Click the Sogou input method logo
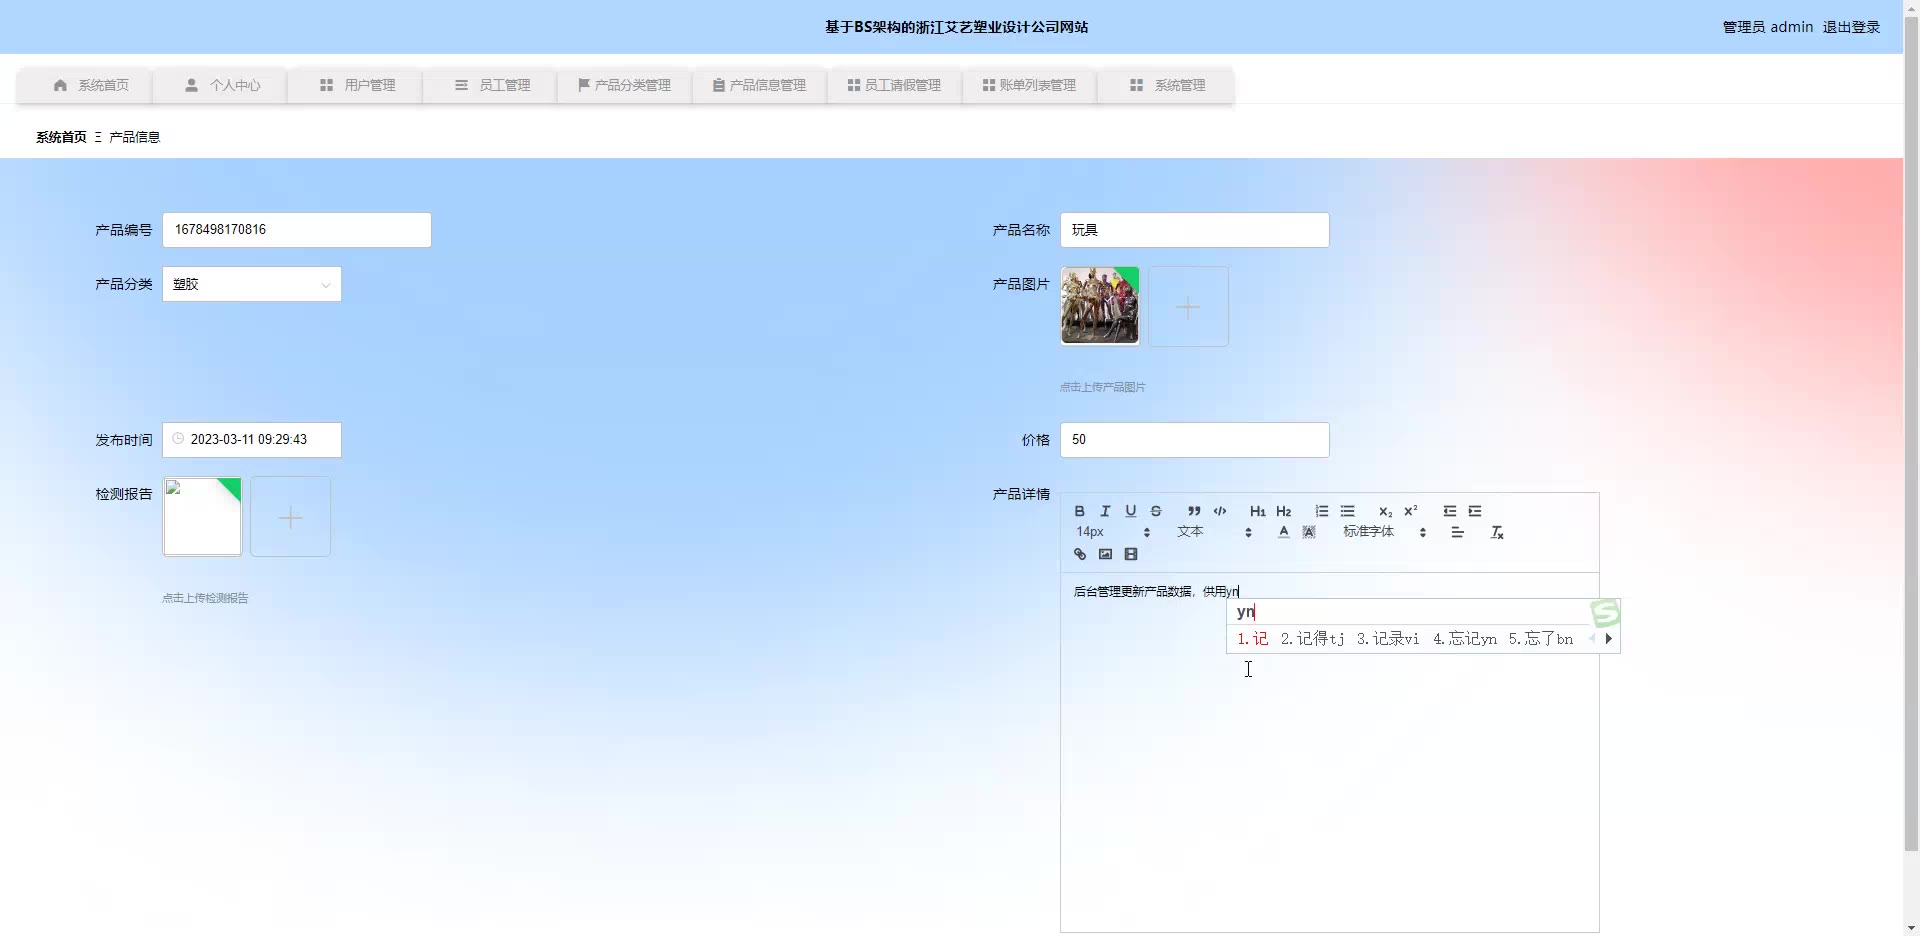Viewport: 1920px width, 936px height. pos(1605,613)
